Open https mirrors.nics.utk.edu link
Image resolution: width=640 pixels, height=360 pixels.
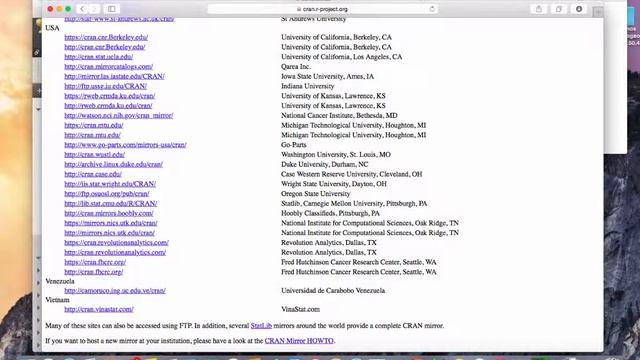(x=111, y=223)
